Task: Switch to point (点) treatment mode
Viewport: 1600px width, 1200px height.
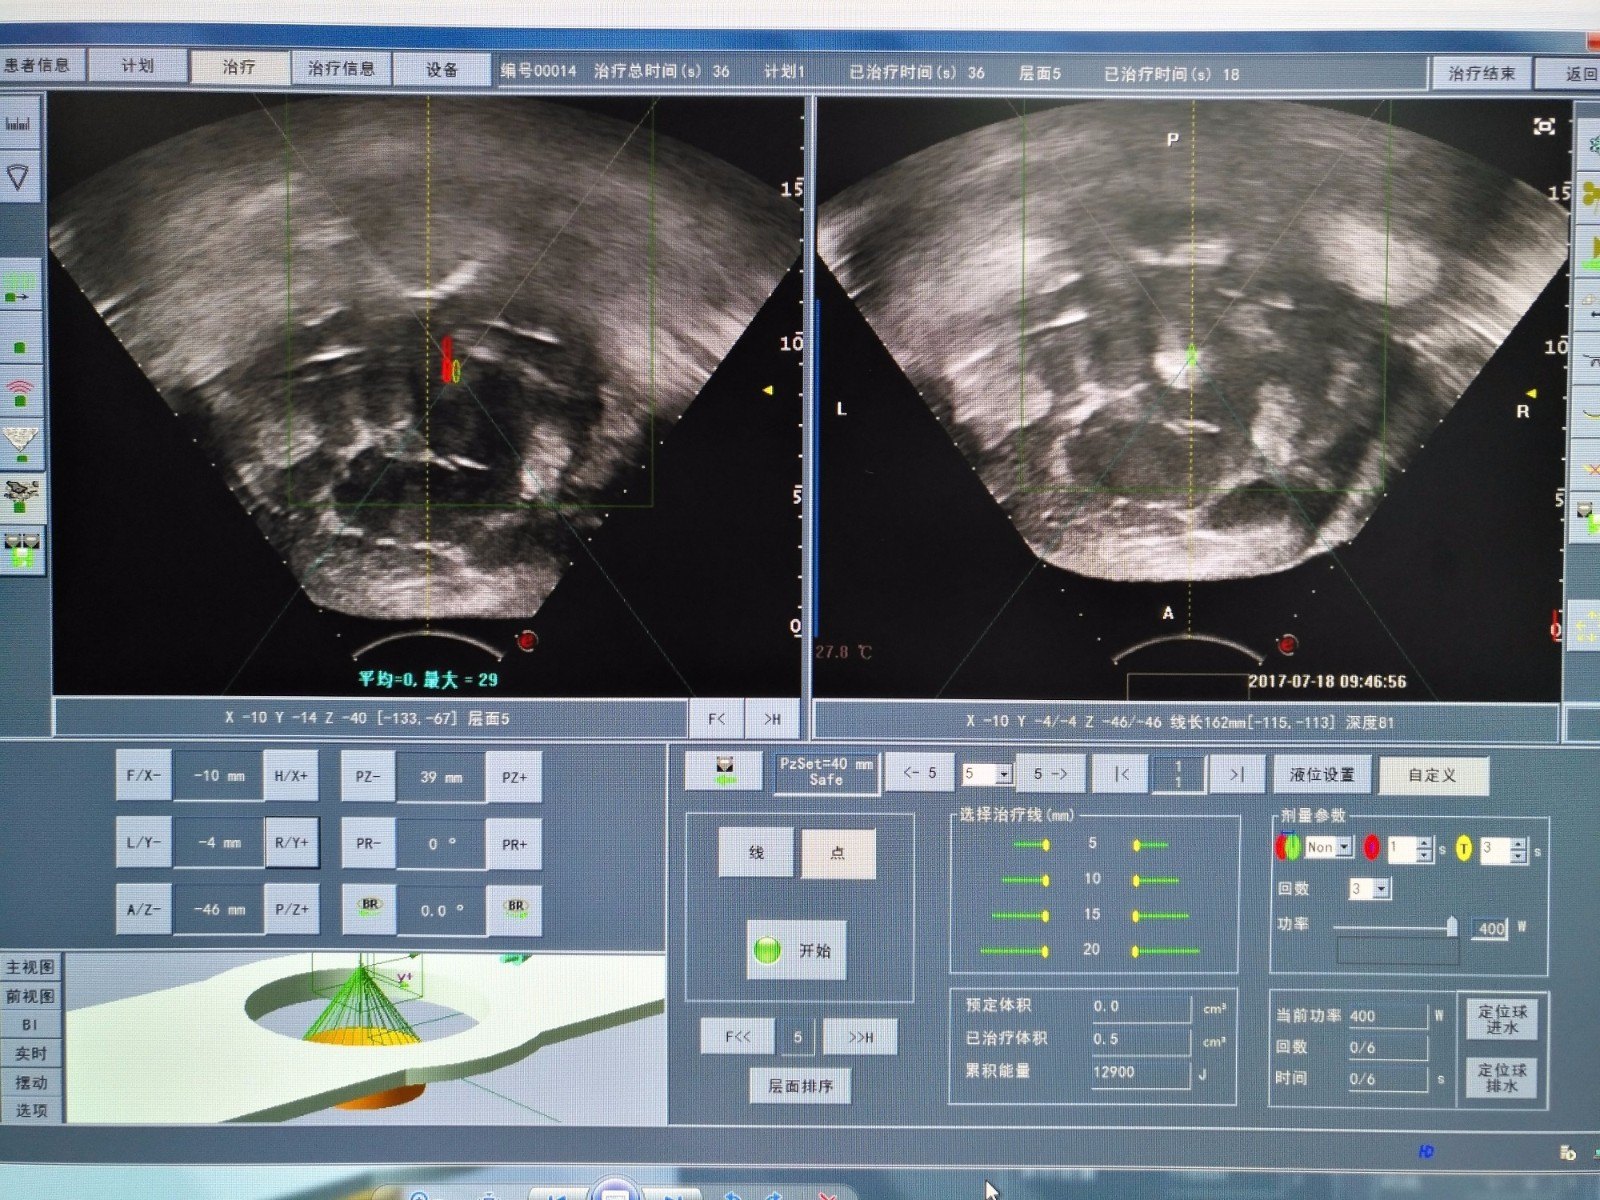Action: click(x=838, y=853)
